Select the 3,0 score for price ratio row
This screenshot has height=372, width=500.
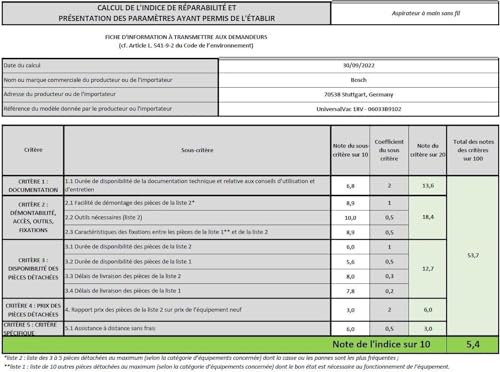point(350,310)
